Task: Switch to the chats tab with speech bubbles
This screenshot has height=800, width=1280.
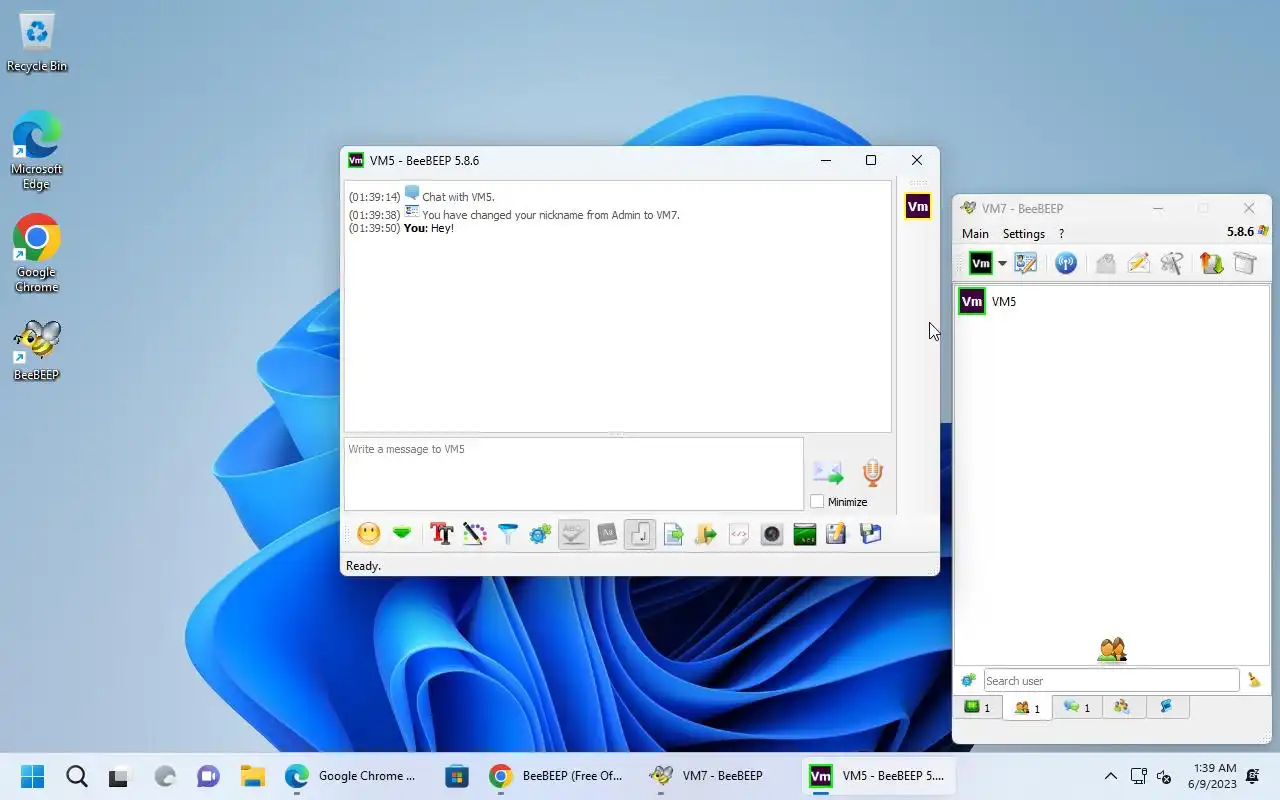Action: [x=1077, y=707]
